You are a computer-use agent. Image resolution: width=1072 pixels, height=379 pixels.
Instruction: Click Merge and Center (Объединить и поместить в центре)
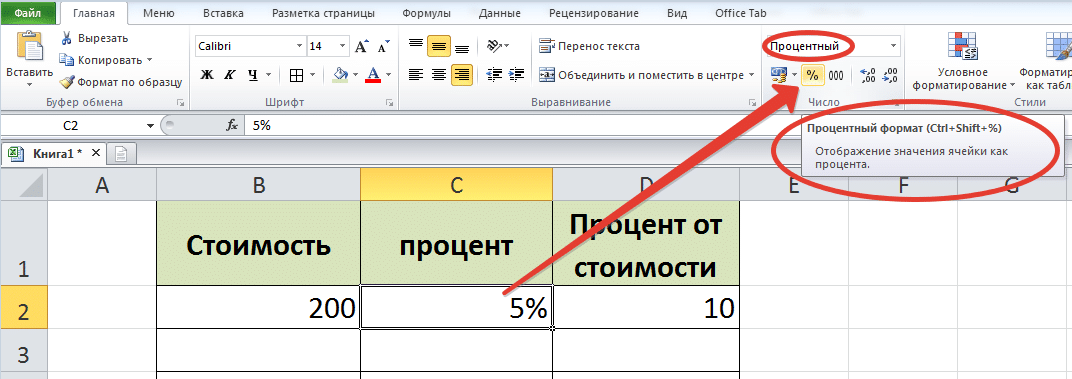(x=641, y=75)
